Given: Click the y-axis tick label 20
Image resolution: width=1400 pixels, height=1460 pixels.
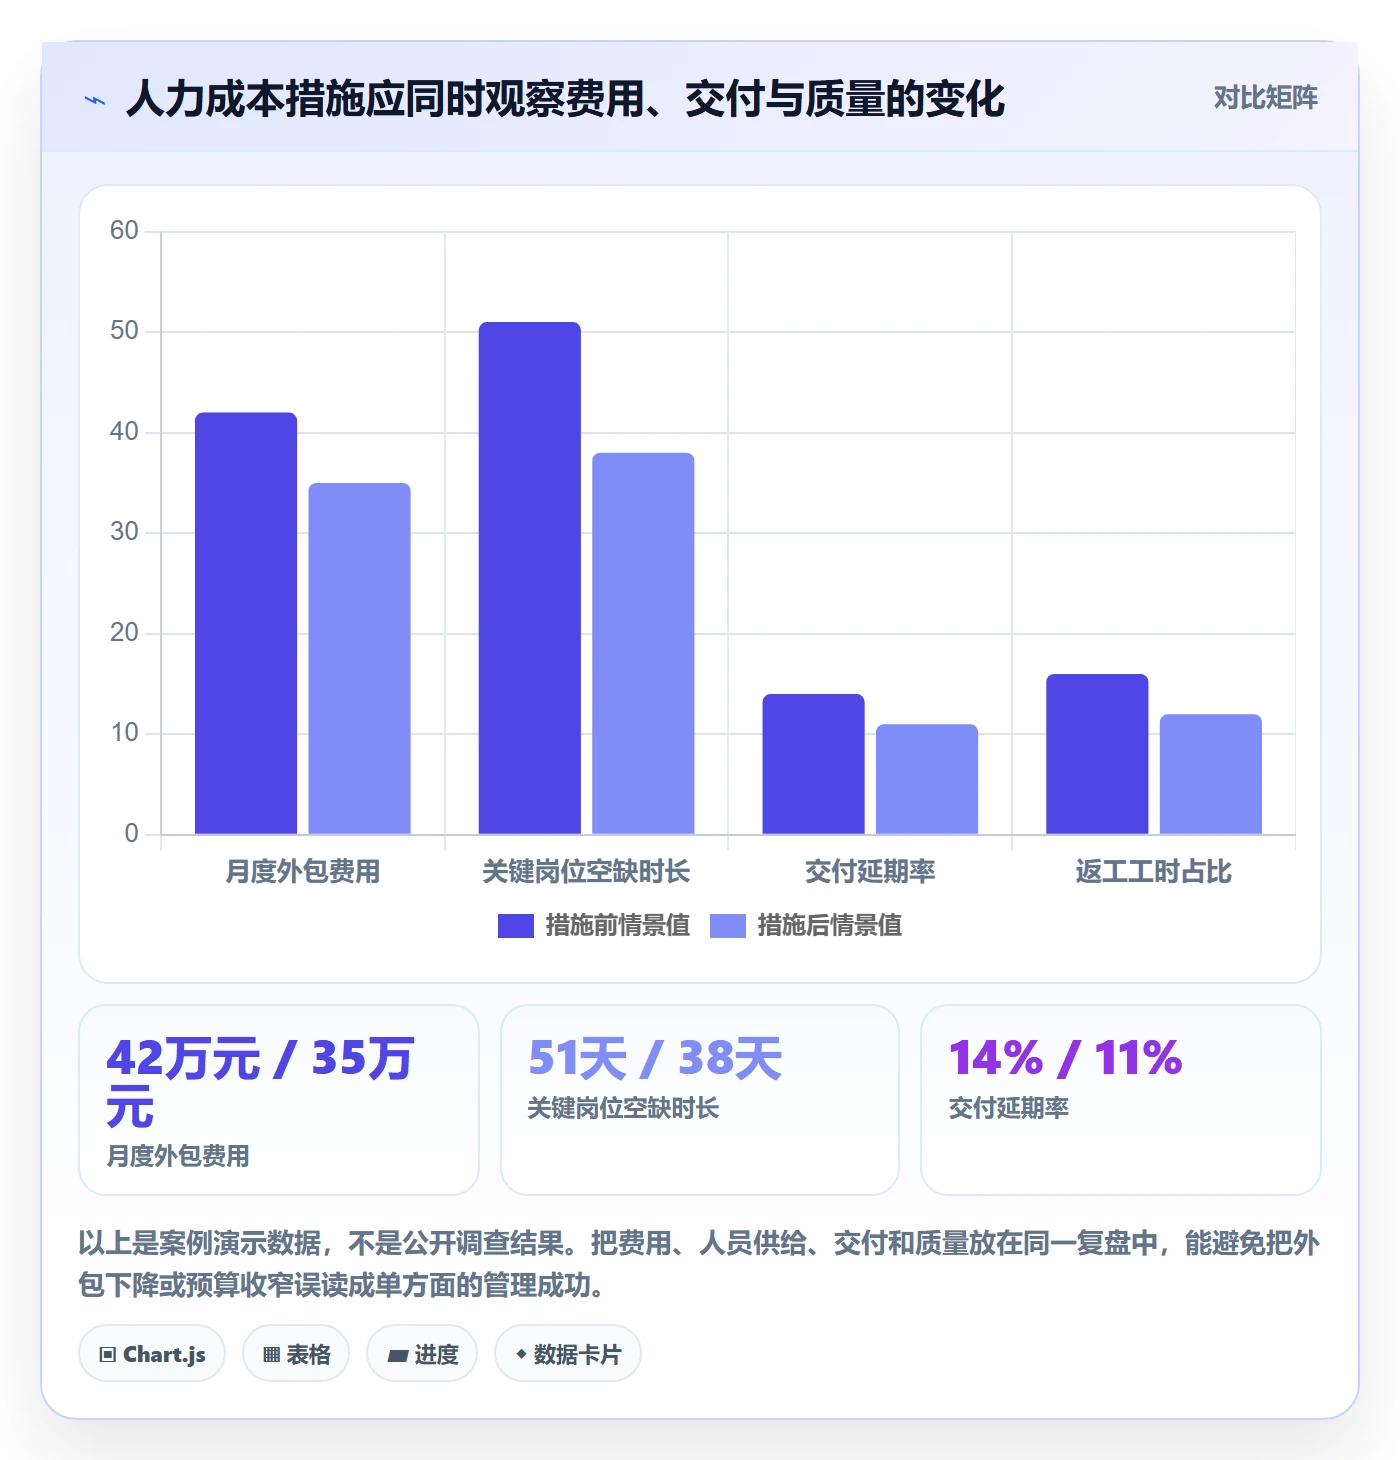Looking at the screenshot, I should [124, 633].
